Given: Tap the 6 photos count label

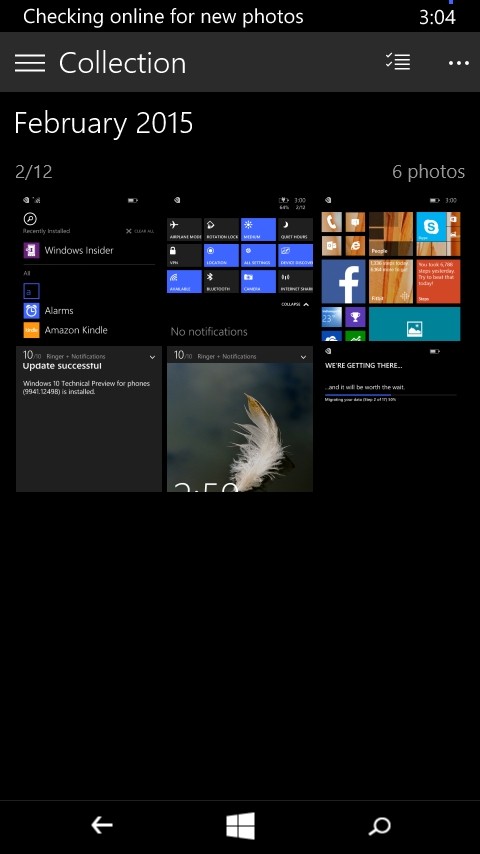Looking at the screenshot, I should point(428,172).
